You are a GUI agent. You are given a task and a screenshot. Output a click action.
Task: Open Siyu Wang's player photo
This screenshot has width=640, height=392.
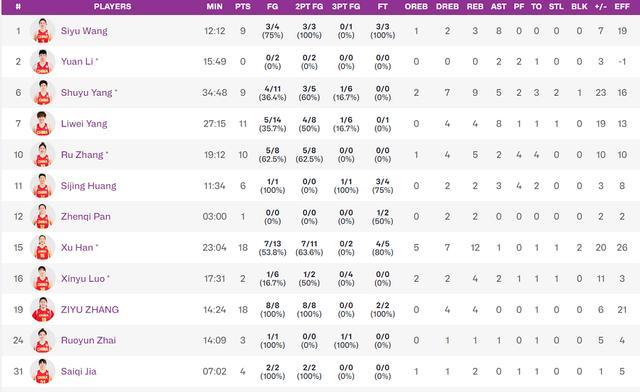click(43, 31)
